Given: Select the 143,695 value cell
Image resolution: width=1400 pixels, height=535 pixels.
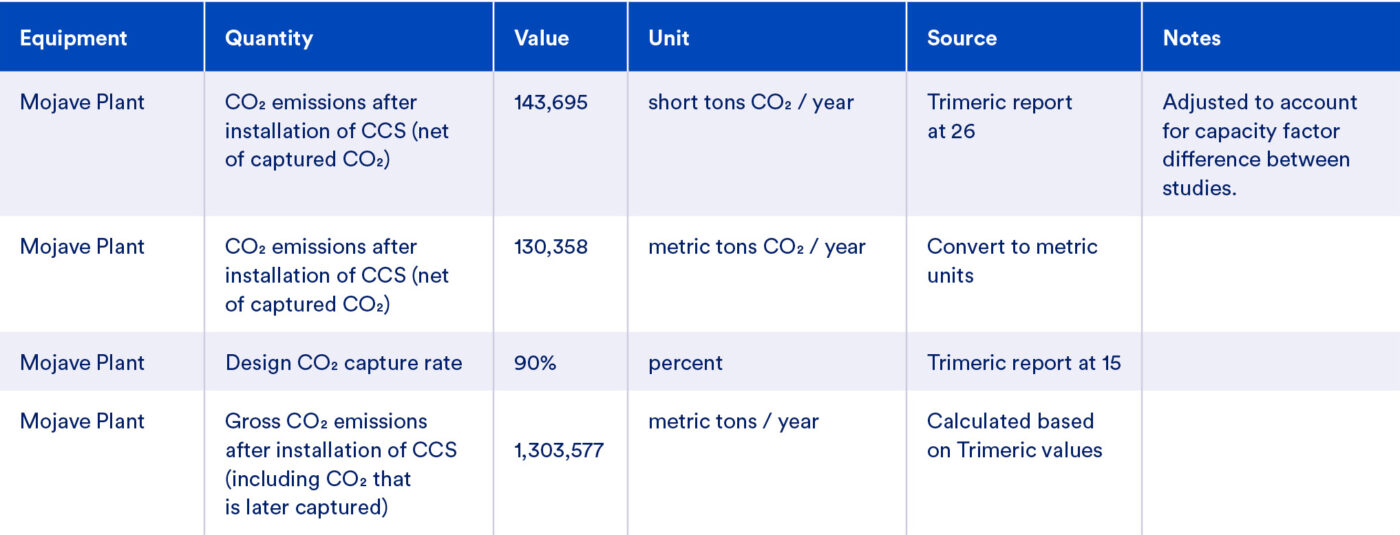Looking at the screenshot, I should pos(550,102).
